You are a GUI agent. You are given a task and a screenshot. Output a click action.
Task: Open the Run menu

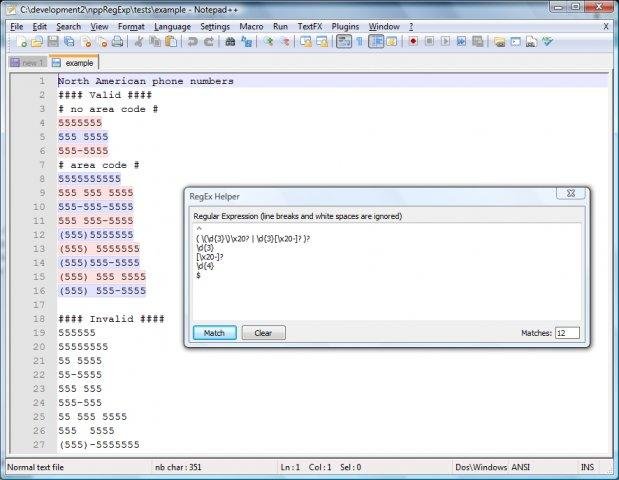click(x=280, y=26)
